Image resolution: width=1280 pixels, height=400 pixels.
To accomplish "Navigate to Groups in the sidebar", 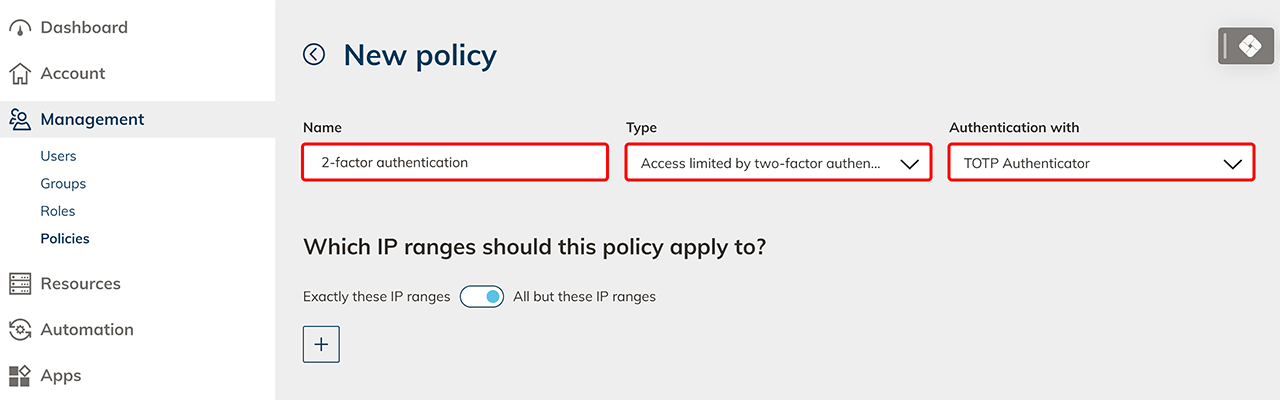I will [63, 184].
